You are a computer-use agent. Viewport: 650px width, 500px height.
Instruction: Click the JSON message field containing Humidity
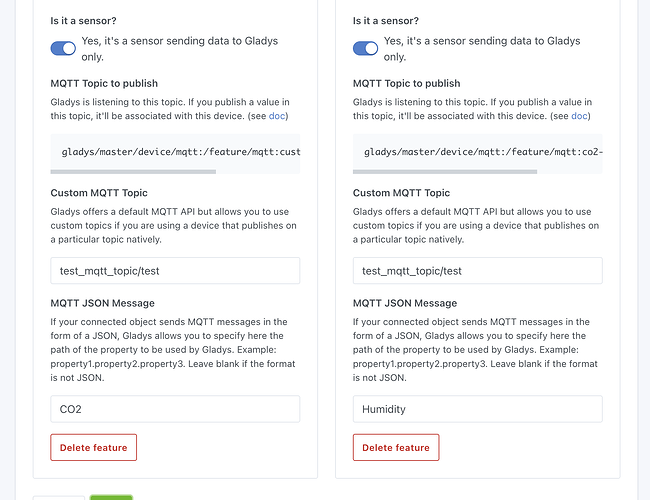click(x=477, y=409)
